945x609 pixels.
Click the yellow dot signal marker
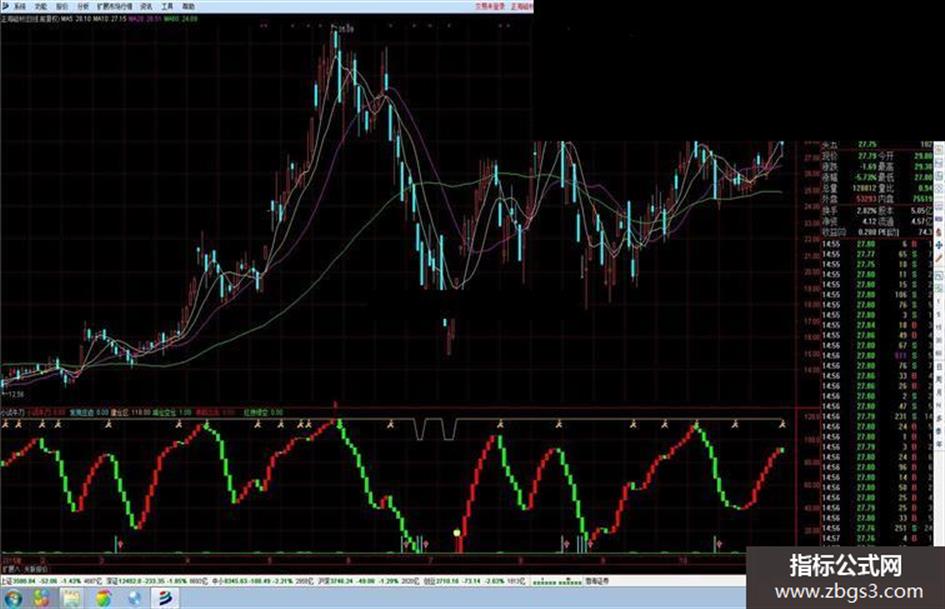[457, 532]
